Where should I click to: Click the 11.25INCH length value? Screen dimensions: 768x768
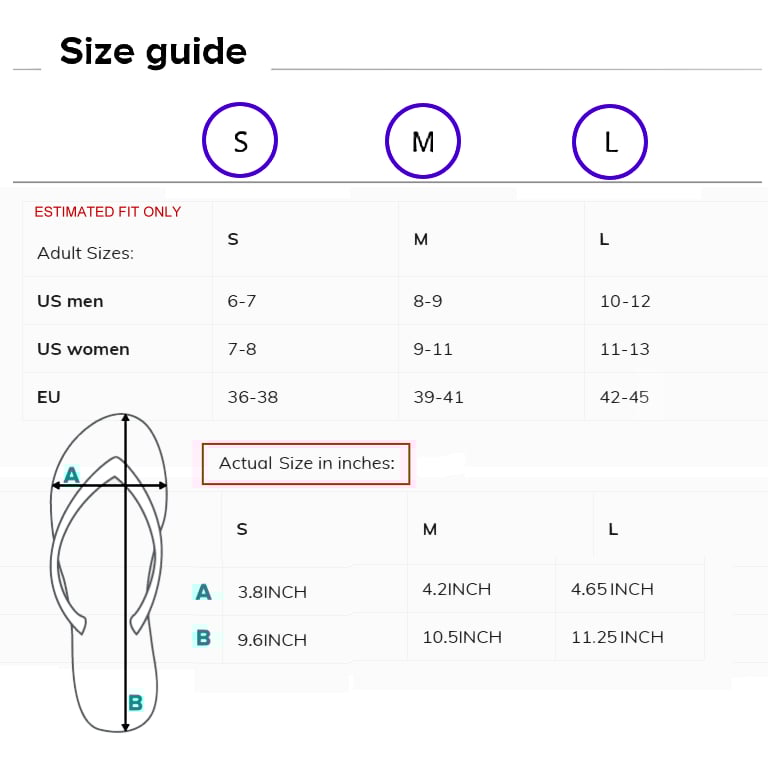(617, 637)
